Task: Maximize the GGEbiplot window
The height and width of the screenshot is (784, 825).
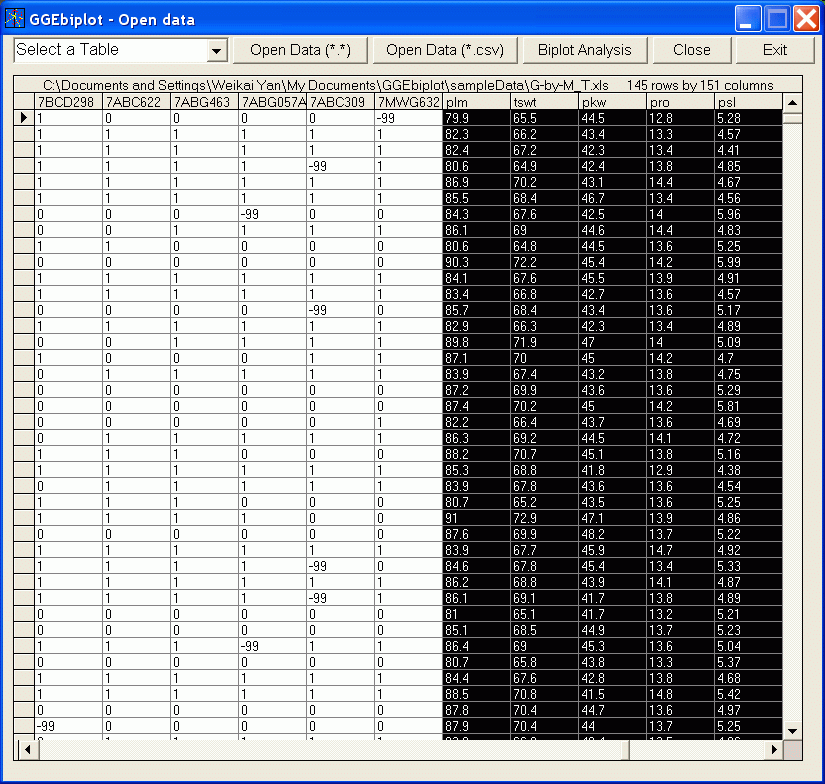Action: 778,19
